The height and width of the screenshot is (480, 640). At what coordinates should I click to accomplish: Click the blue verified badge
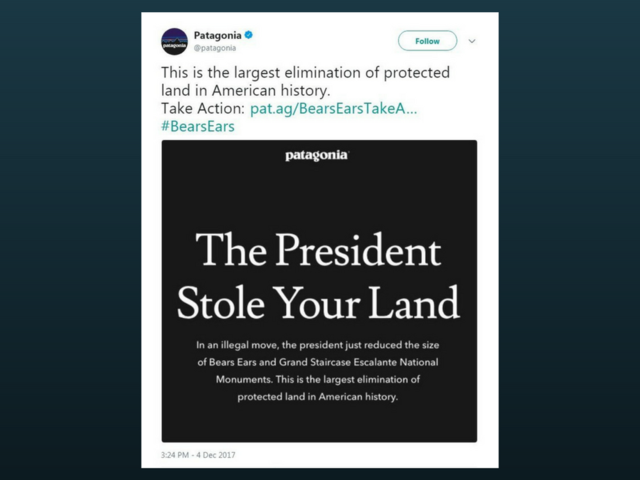(x=249, y=35)
